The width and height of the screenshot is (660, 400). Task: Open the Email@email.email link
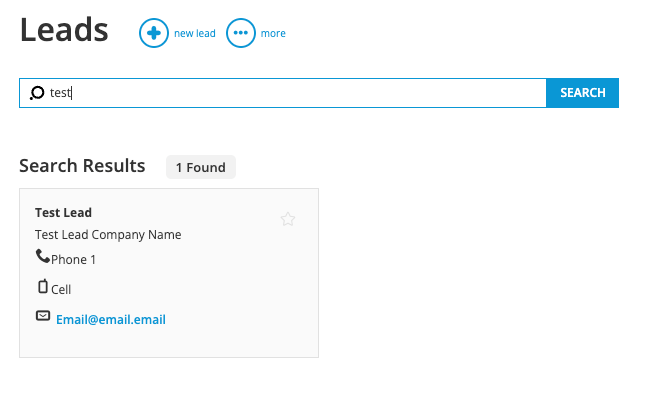click(111, 320)
